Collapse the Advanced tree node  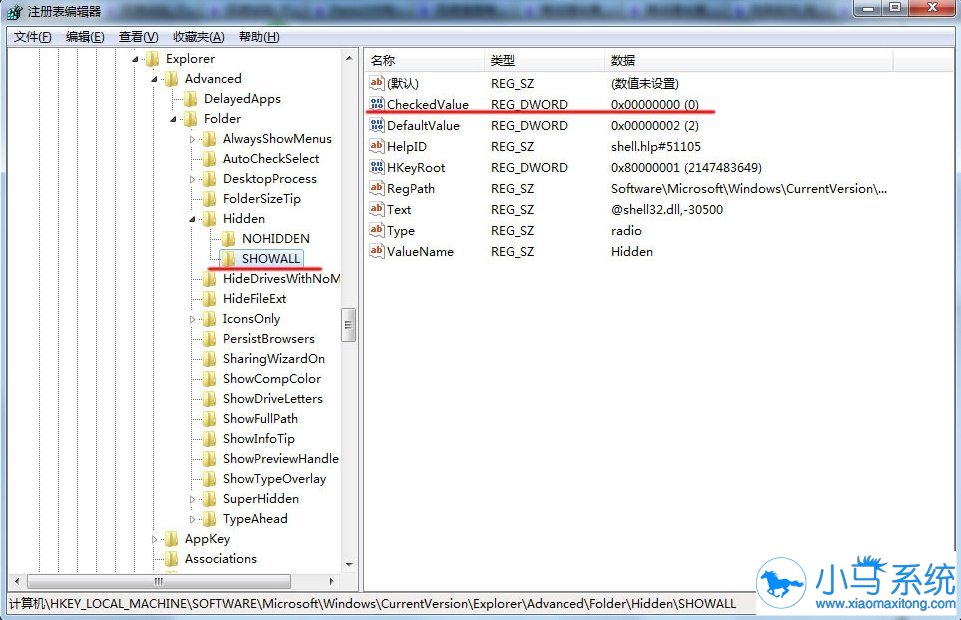(154, 79)
